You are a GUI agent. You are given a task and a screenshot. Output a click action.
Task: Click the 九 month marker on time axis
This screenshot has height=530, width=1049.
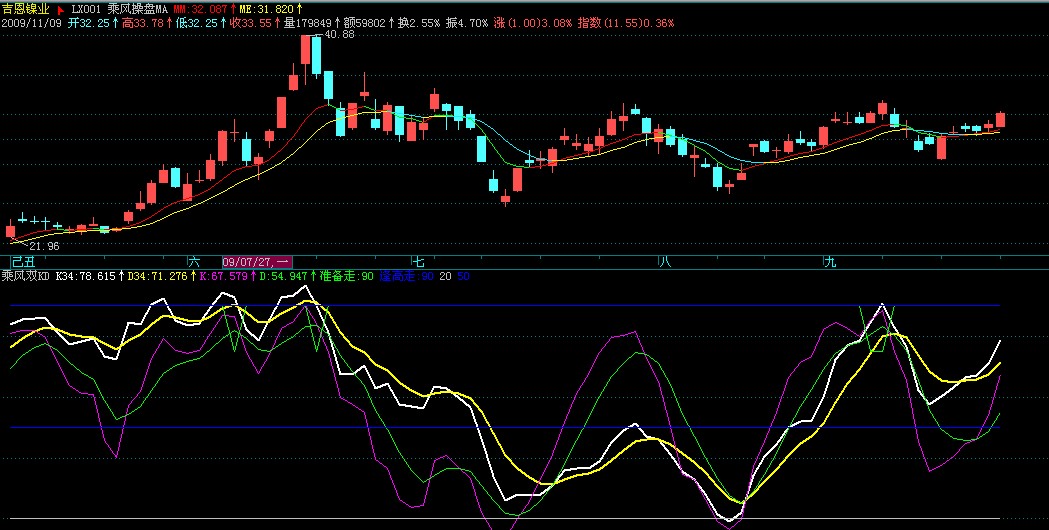[829, 261]
